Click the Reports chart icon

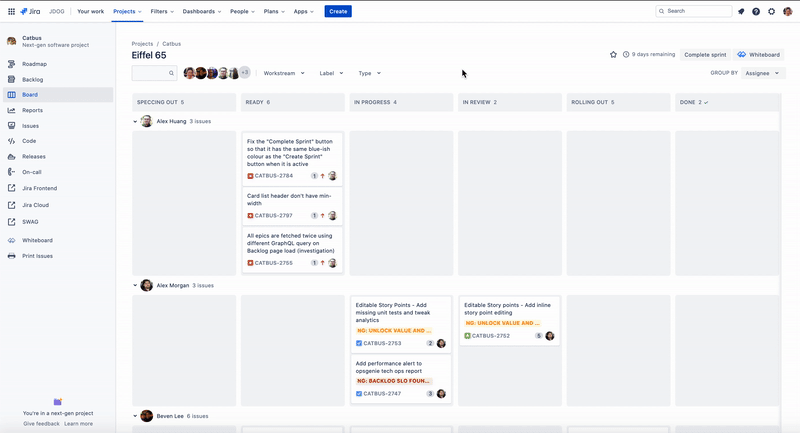coord(11,110)
